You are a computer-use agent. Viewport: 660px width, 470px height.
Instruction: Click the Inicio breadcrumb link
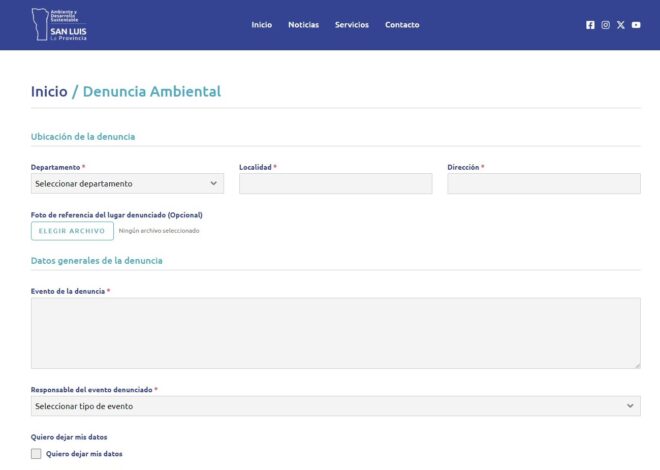click(x=49, y=91)
